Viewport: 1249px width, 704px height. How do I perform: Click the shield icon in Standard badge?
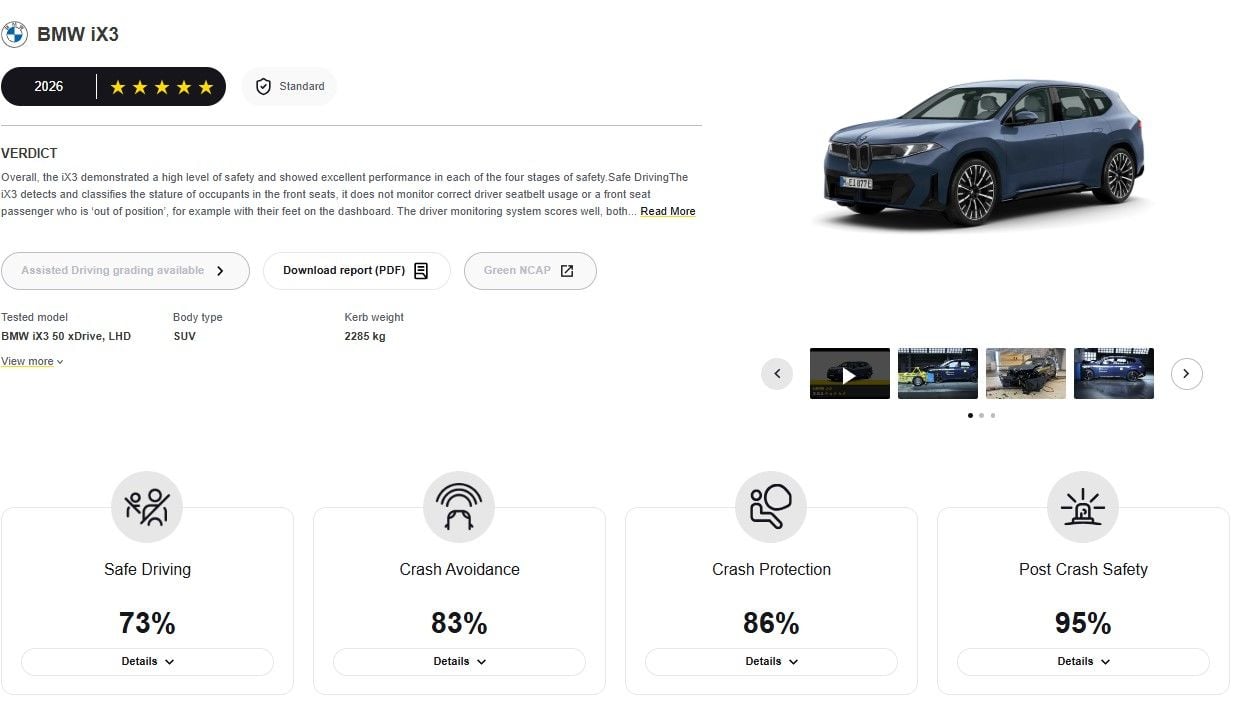point(263,87)
